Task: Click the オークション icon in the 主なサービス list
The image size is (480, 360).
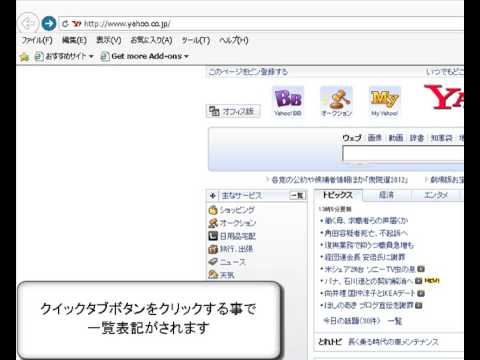Action: click(213, 223)
